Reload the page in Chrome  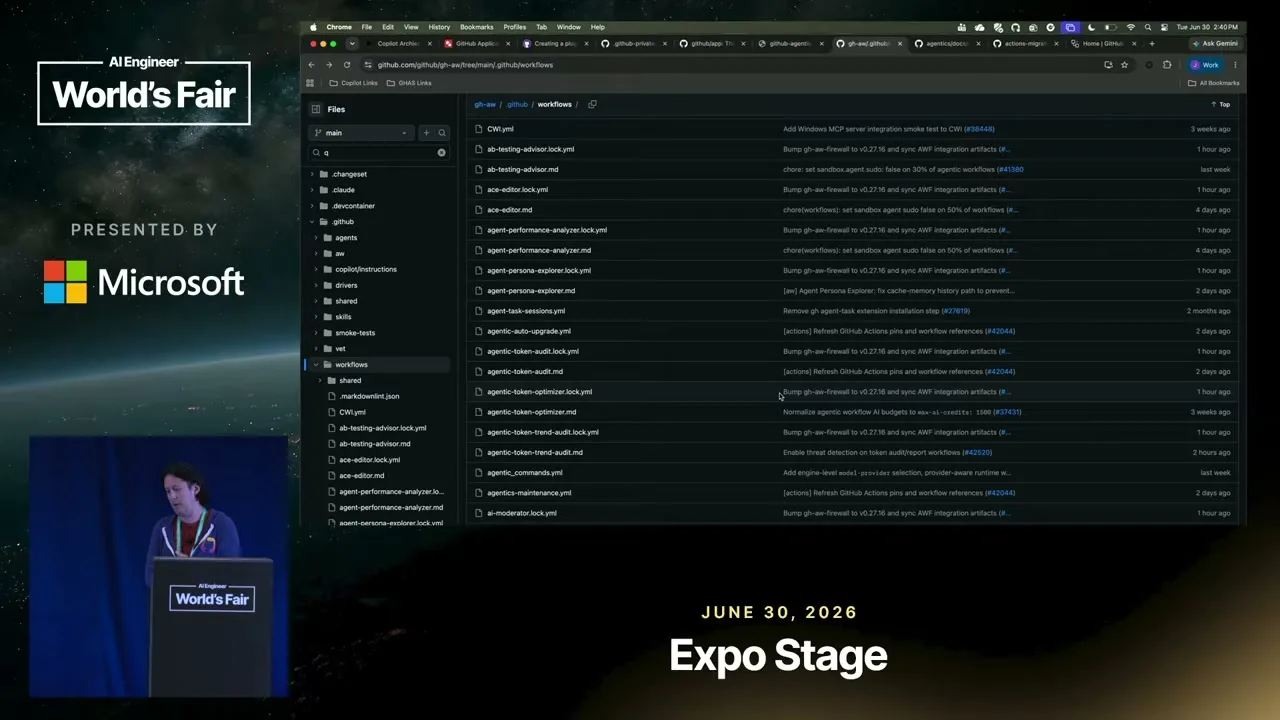coord(346,65)
